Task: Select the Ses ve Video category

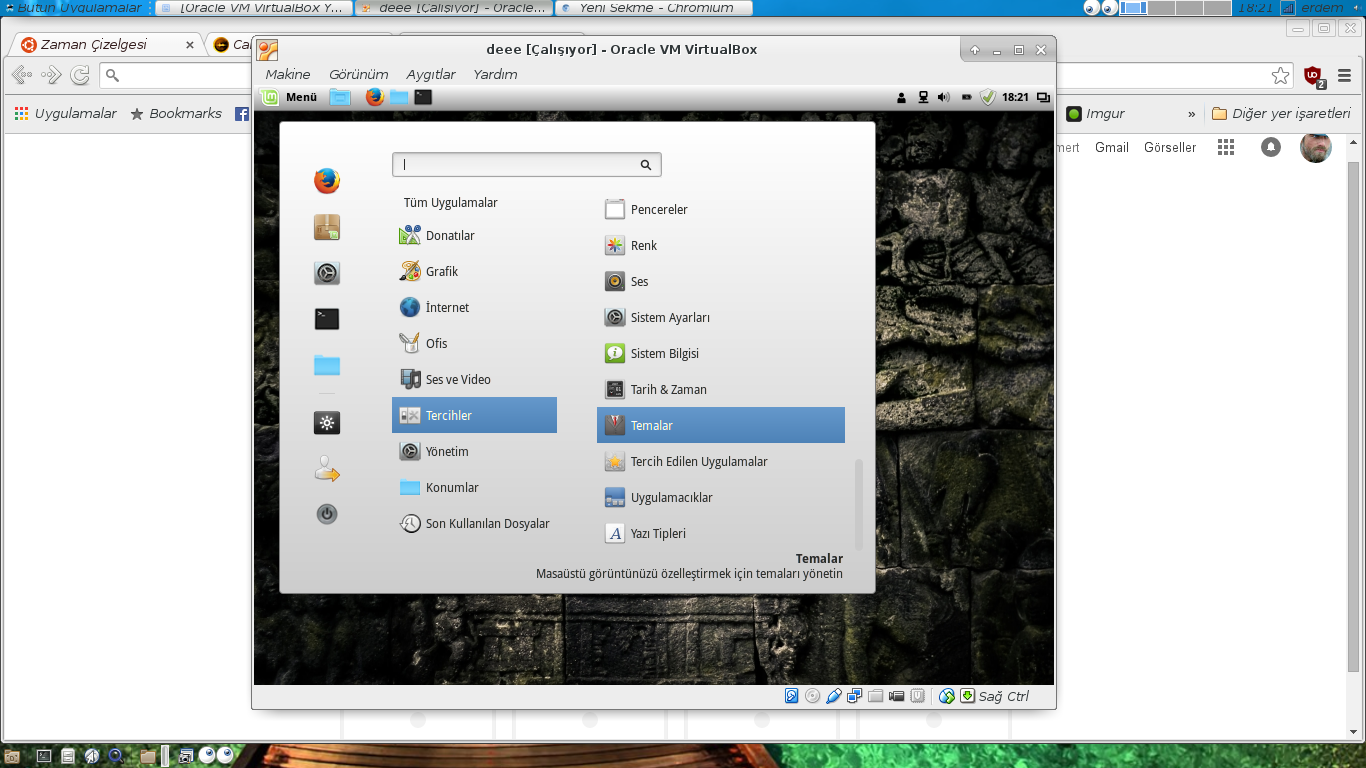Action: 474,379
